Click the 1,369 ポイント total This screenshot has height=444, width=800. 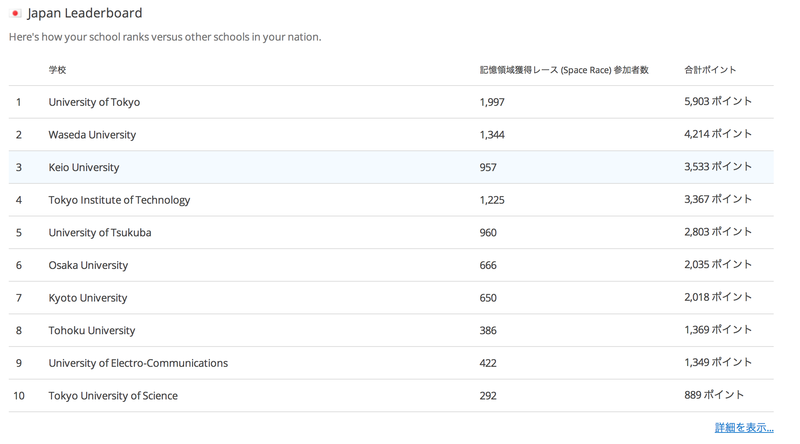pos(718,330)
